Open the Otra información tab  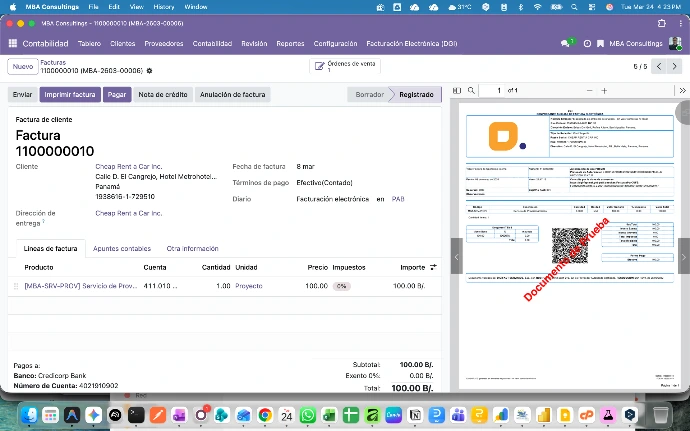[x=192, y=248]
